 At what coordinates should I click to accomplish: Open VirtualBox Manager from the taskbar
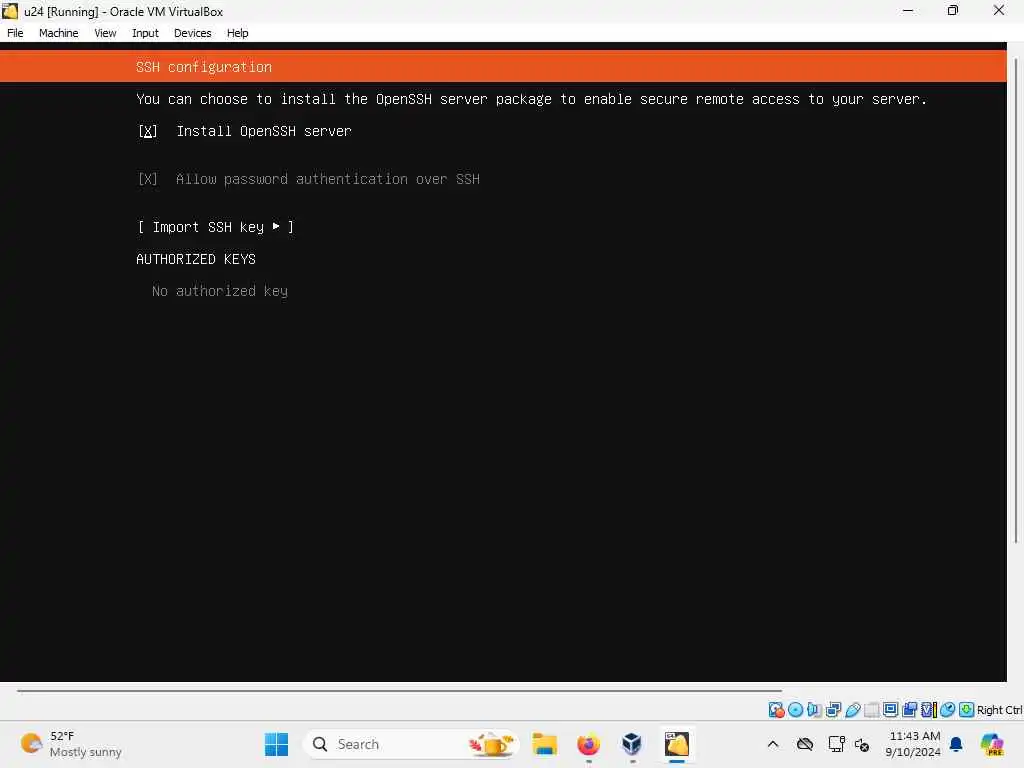pyautogui.click(x=632, y=744)
